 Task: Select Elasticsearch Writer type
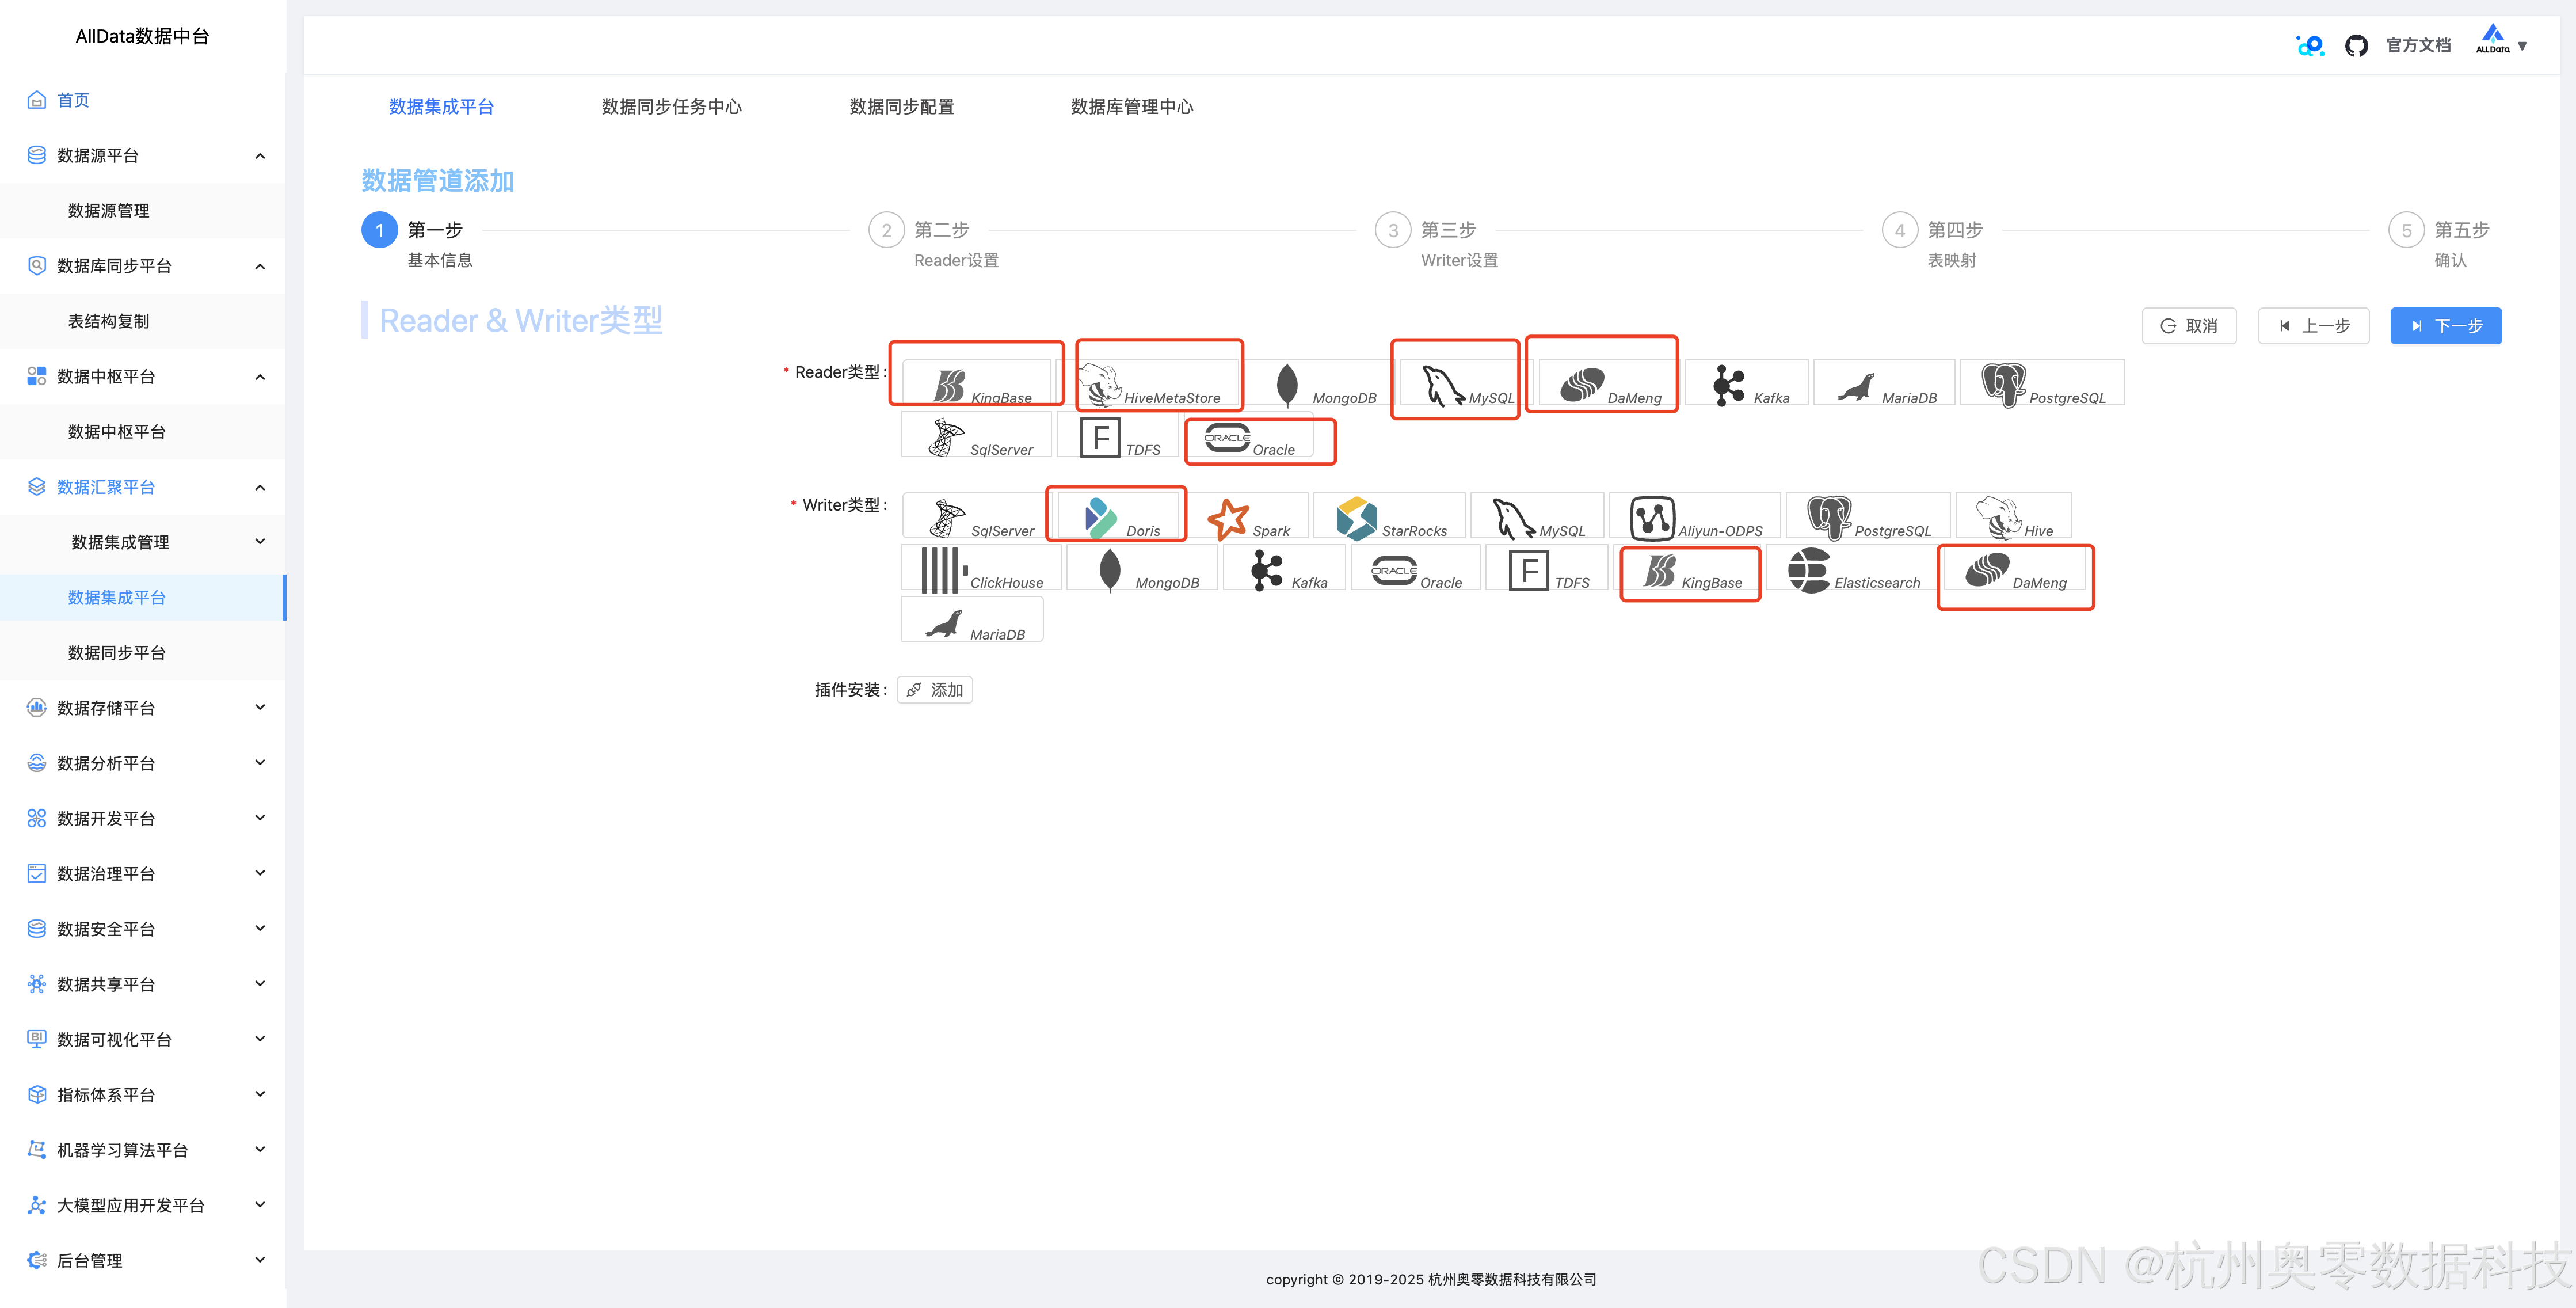(1852, 568)
